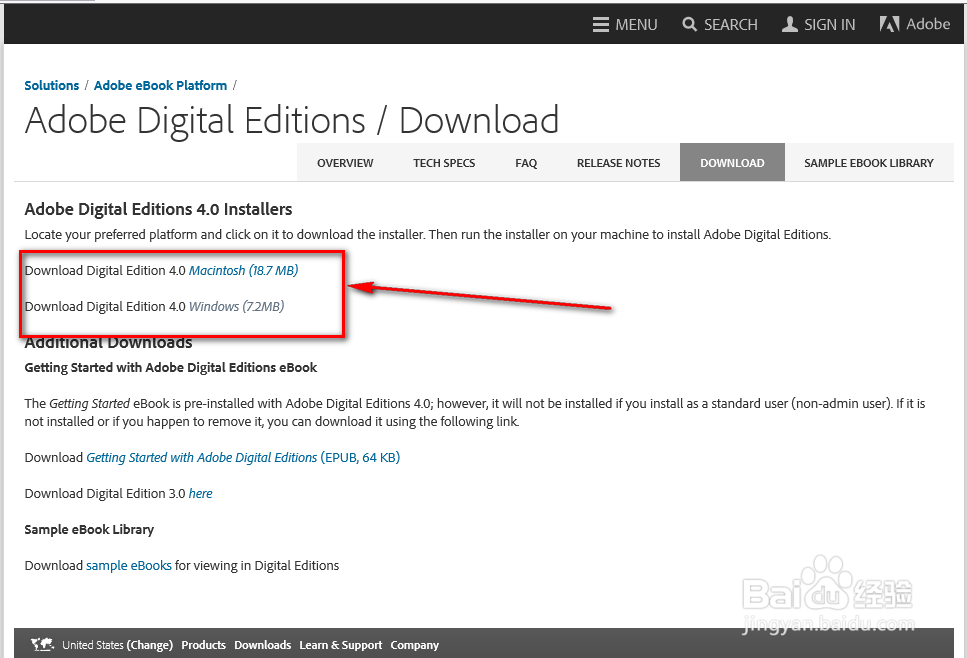Click the SIGN IN text link
This screenshot has height=658, width=967.
click(829, 25)
